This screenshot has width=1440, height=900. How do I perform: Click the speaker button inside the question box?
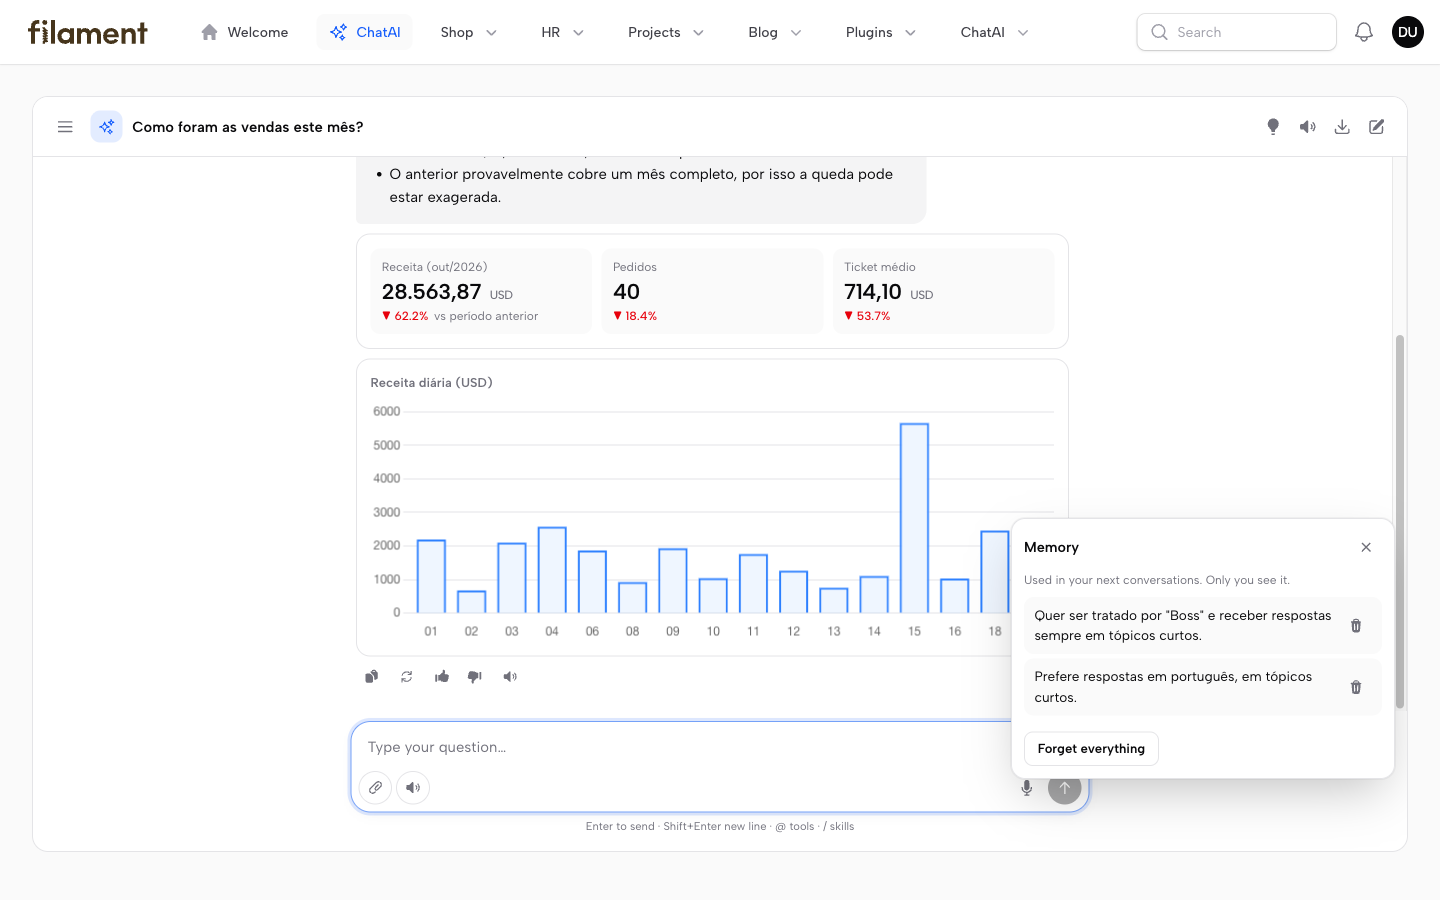coord(413,788)
